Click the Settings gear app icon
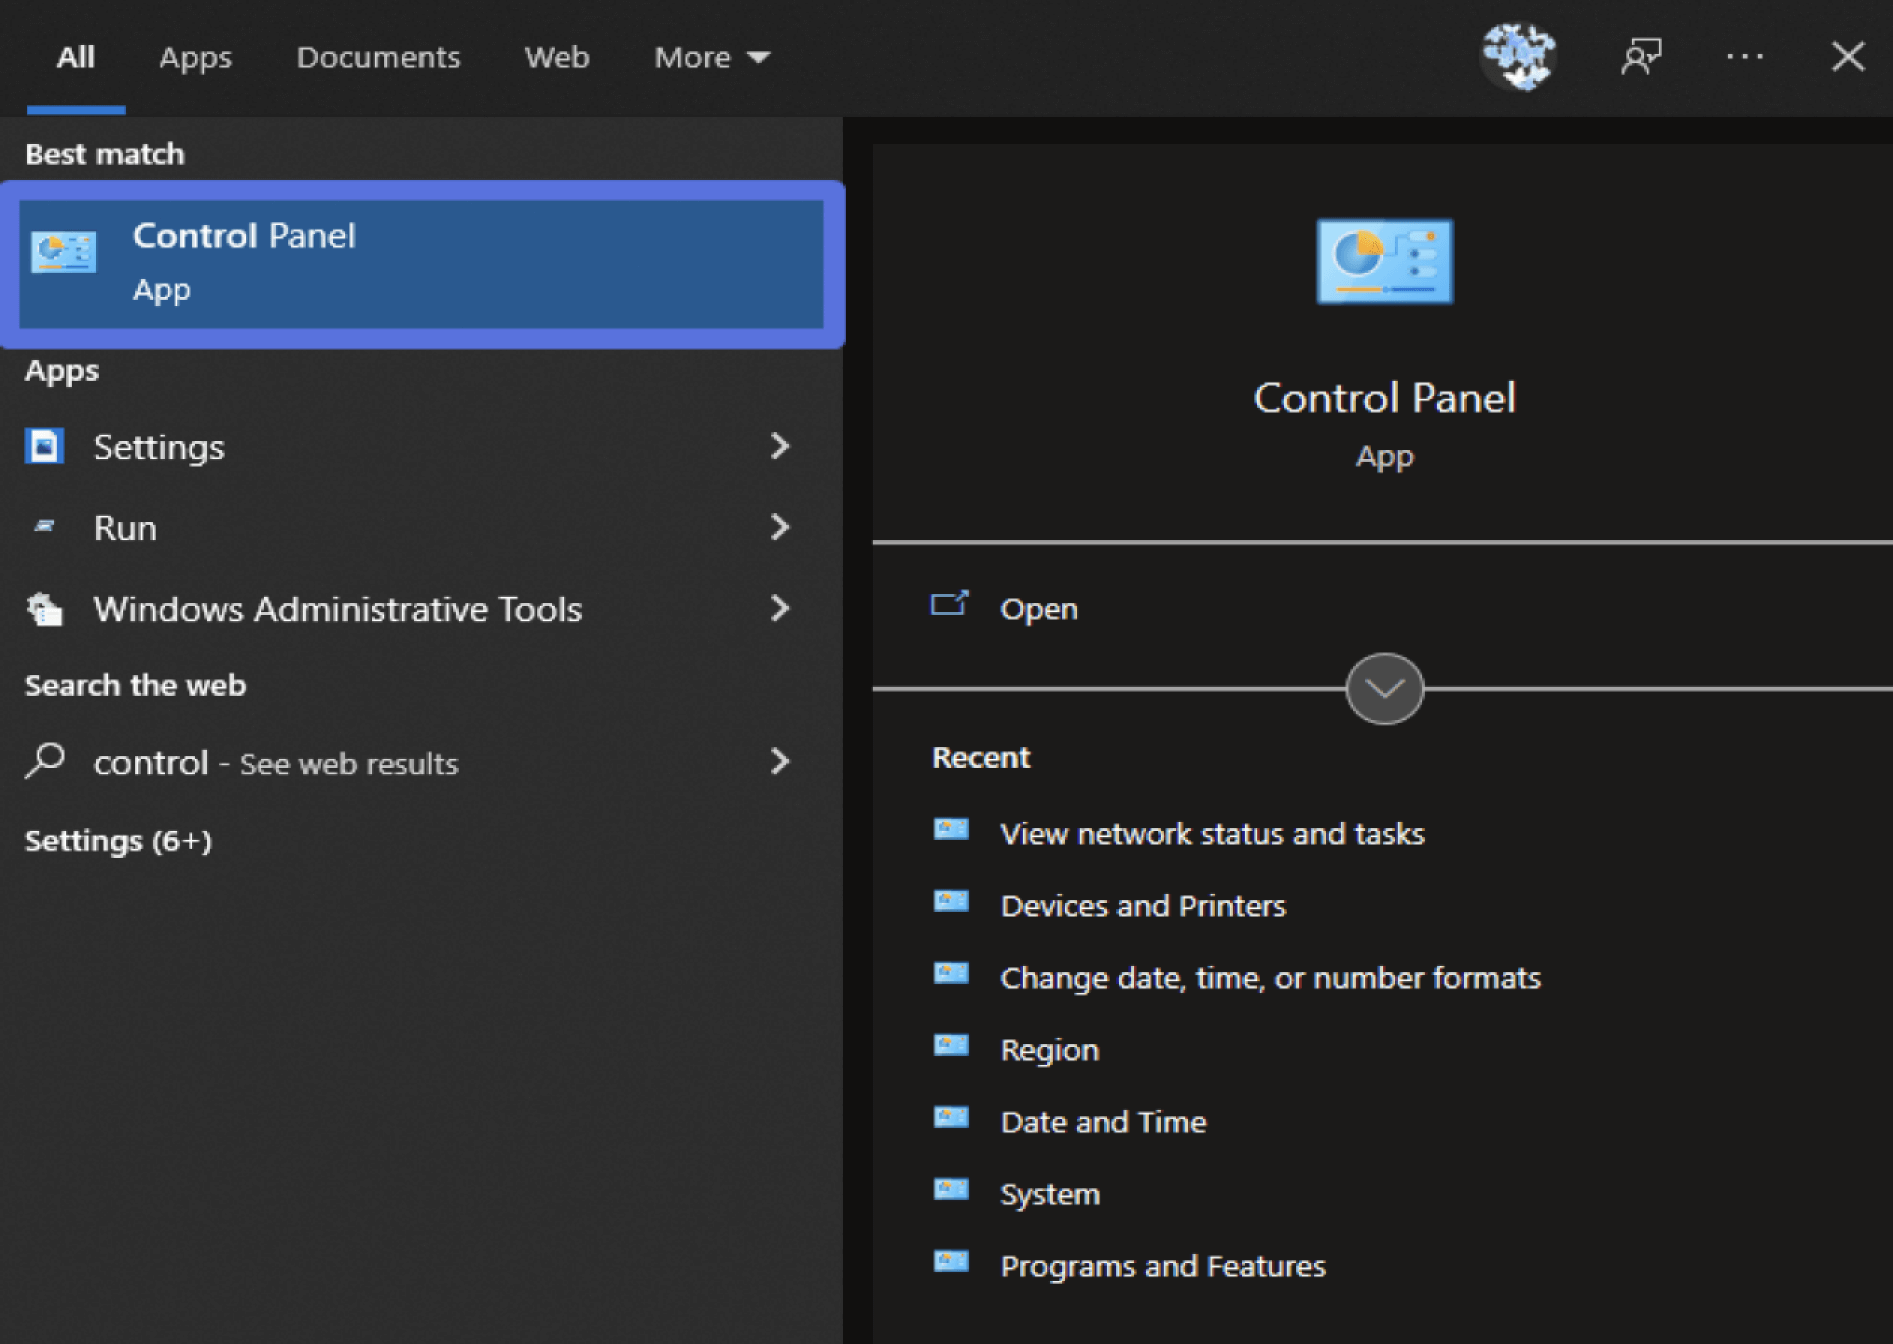 pos(45,446)
